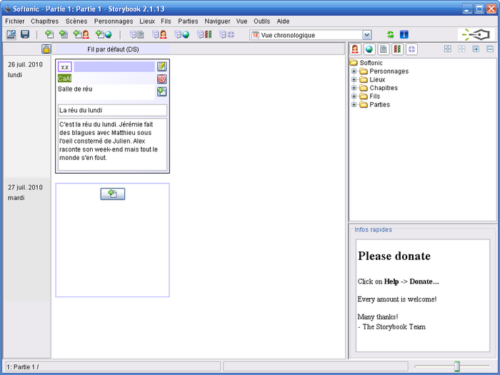The width and height of the screenshot is (500, 375).
Task: Expand the Personnages folder
Action: [x=354, y=71]
